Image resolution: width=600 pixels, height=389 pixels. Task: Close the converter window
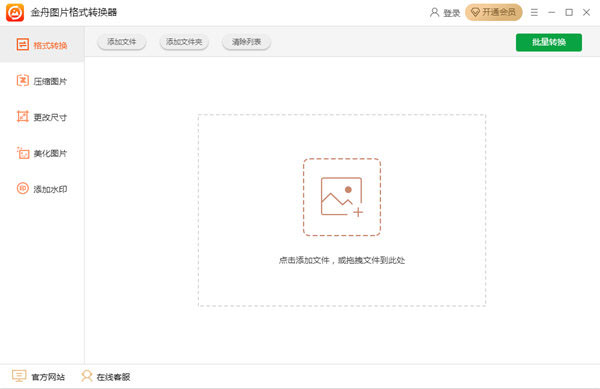(x=586, y=13)
